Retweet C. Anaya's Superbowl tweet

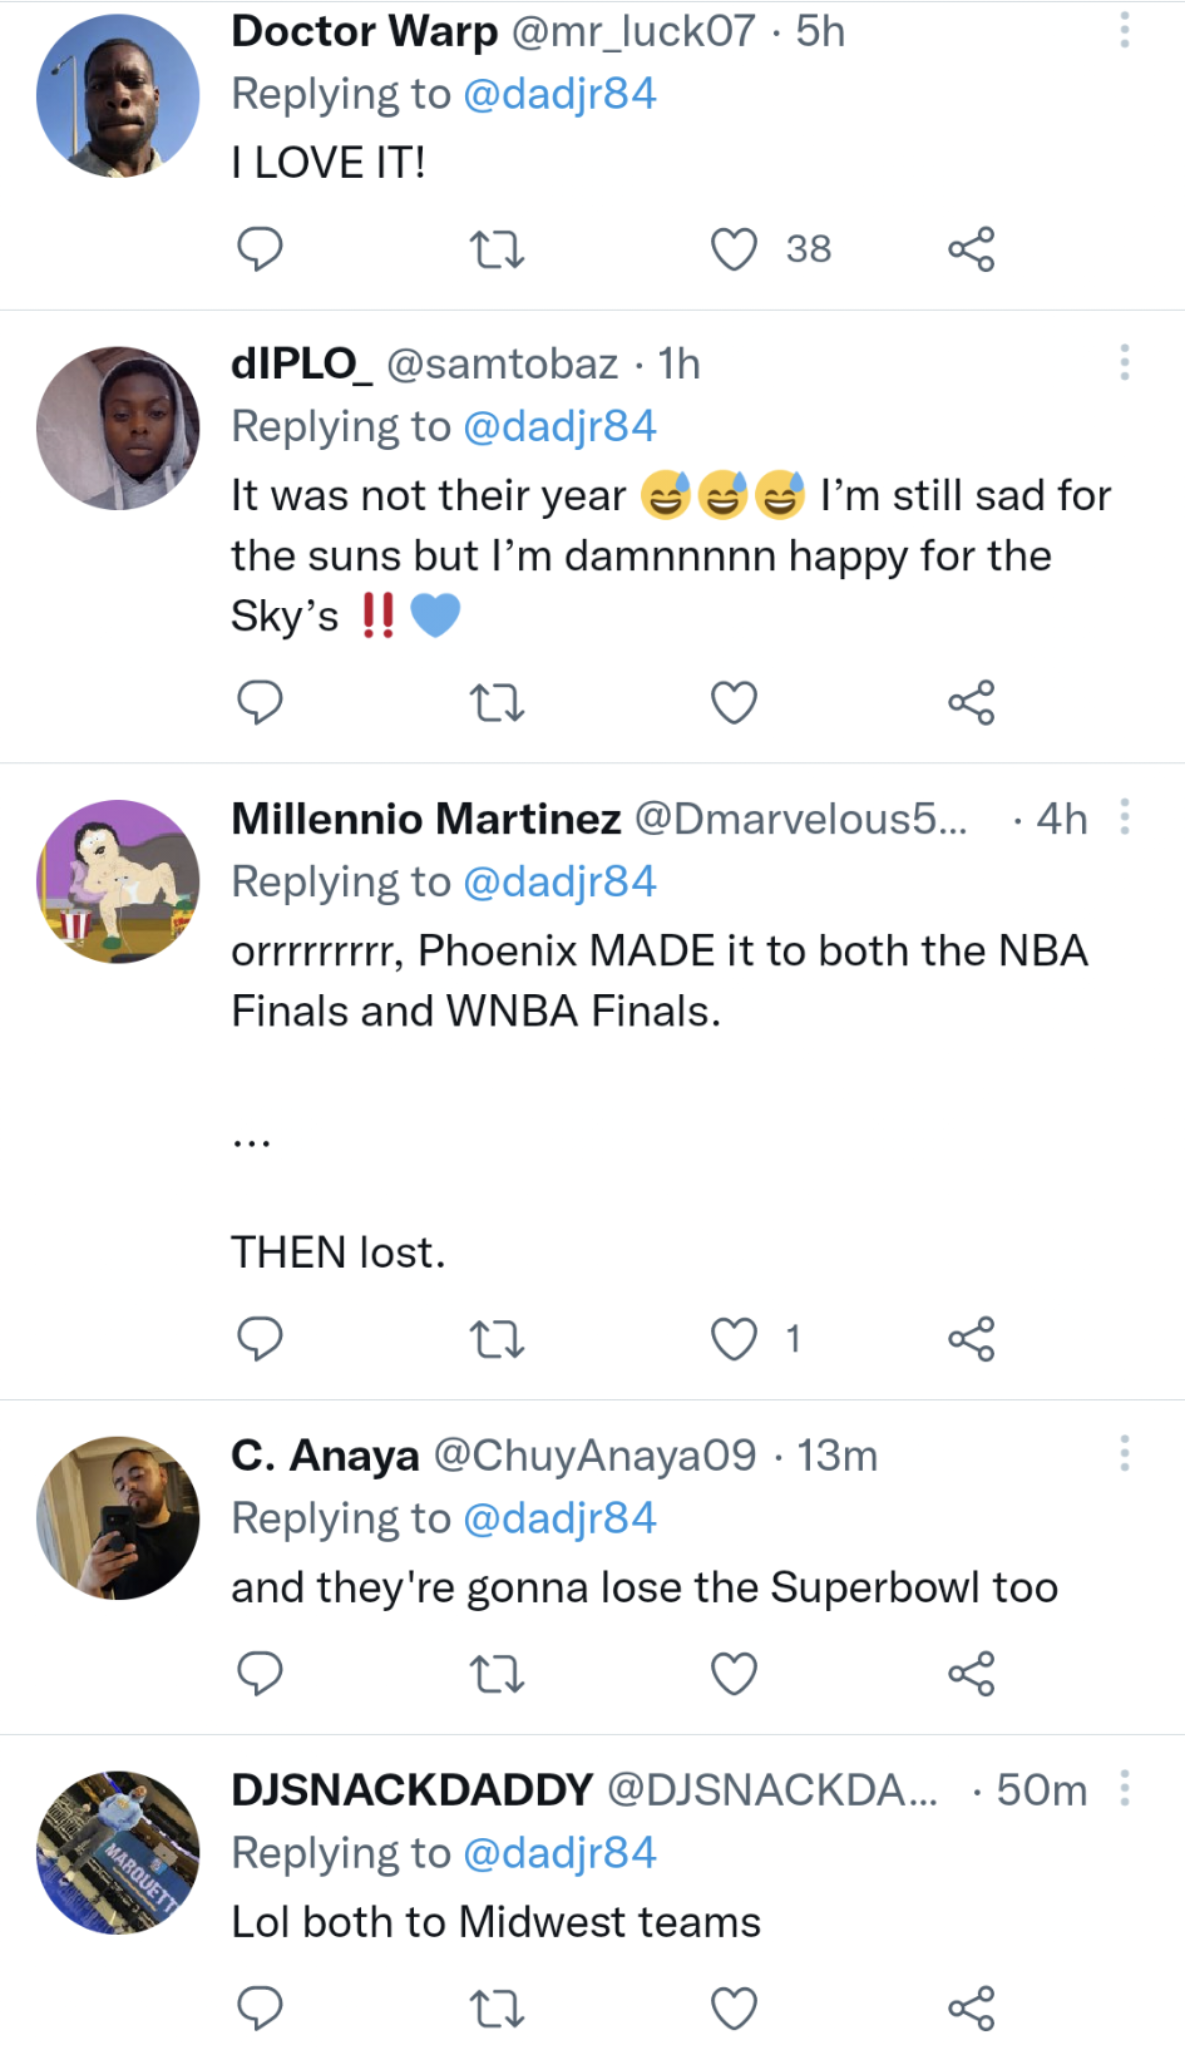pyautogui.click(x=497, y=1673)
